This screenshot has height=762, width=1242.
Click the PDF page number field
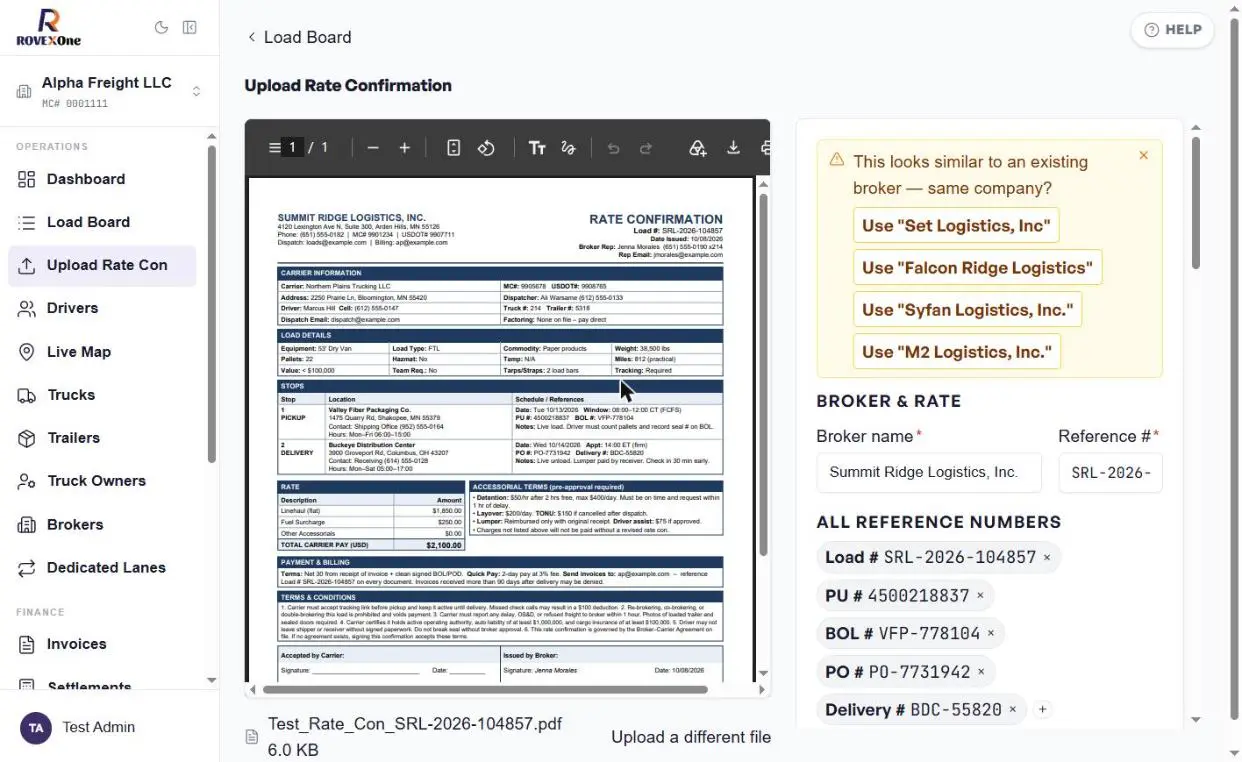292,148
